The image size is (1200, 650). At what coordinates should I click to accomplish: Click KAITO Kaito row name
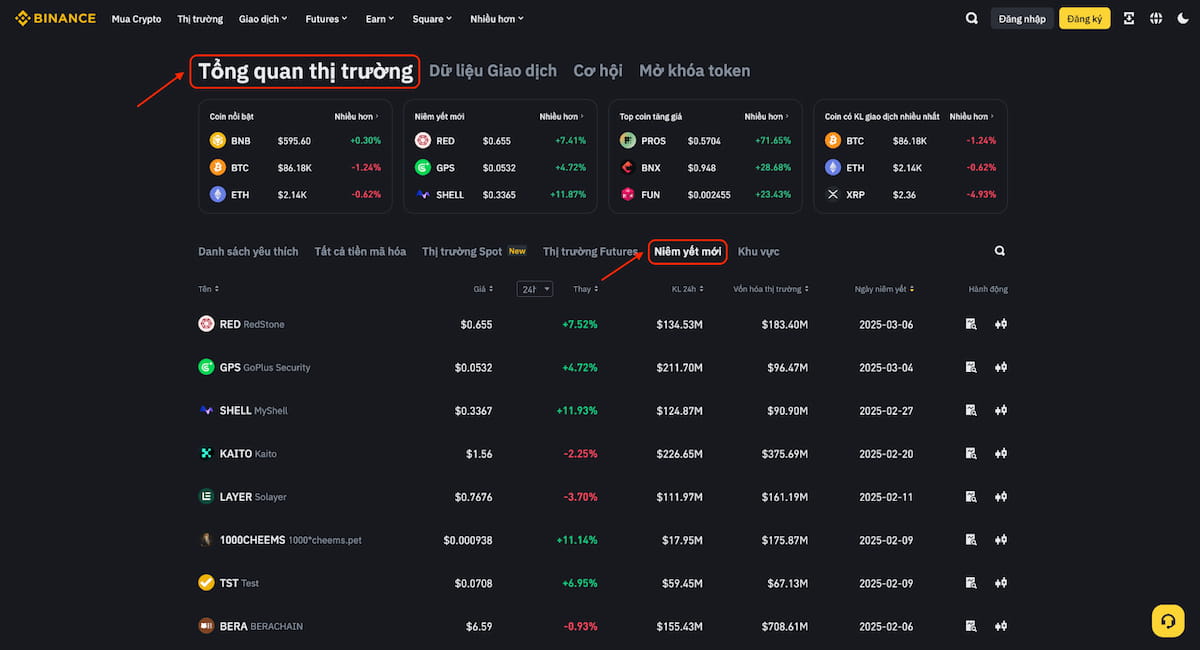(248, 453)
